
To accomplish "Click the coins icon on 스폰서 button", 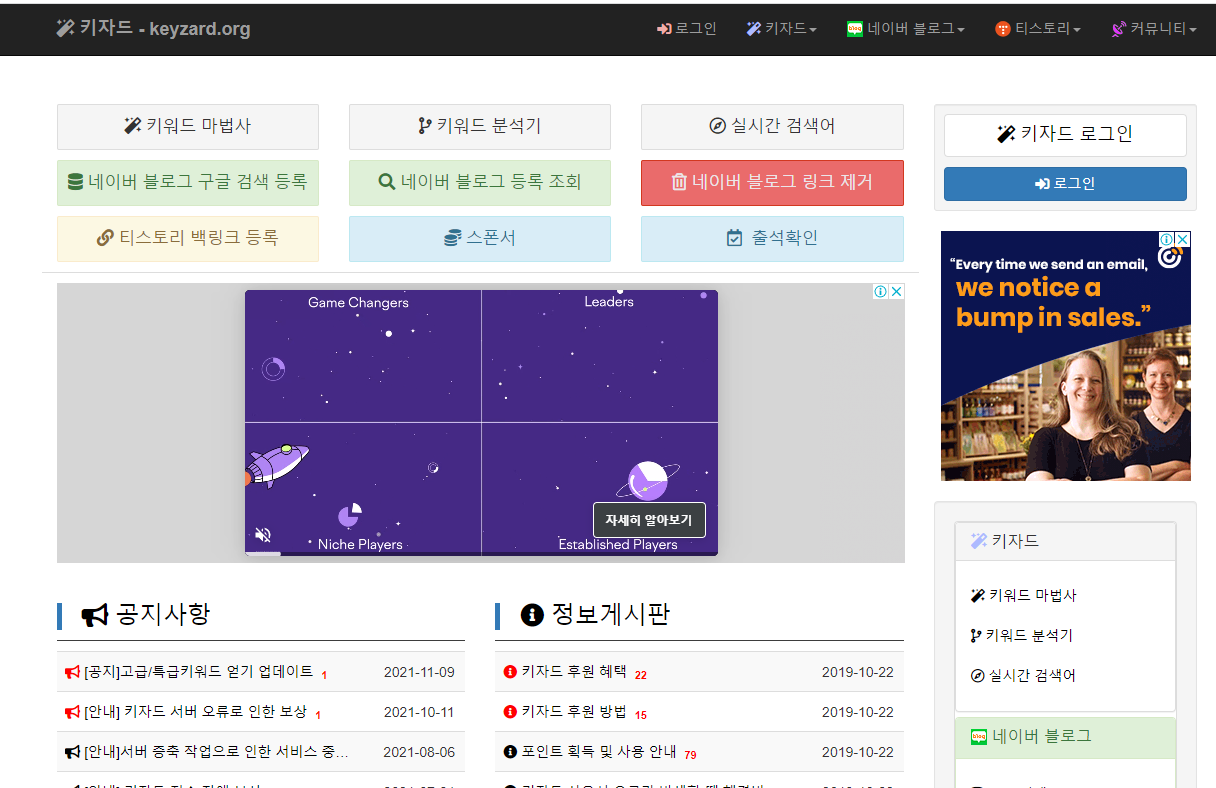I will click(452, 239).
